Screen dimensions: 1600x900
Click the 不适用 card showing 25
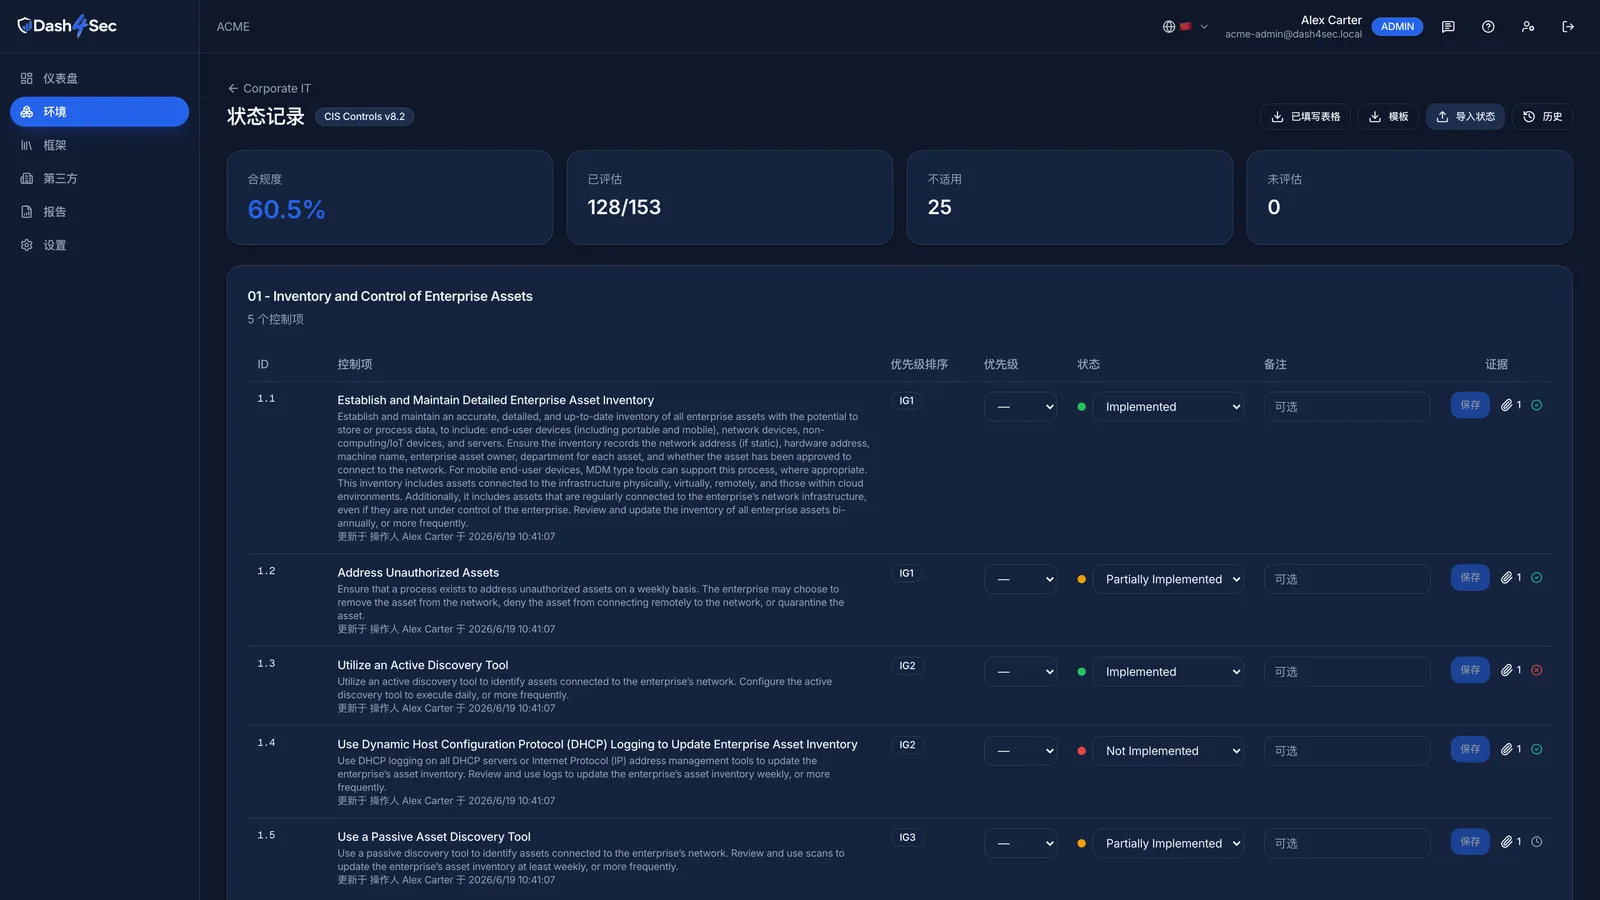[x=1069, y=197]
